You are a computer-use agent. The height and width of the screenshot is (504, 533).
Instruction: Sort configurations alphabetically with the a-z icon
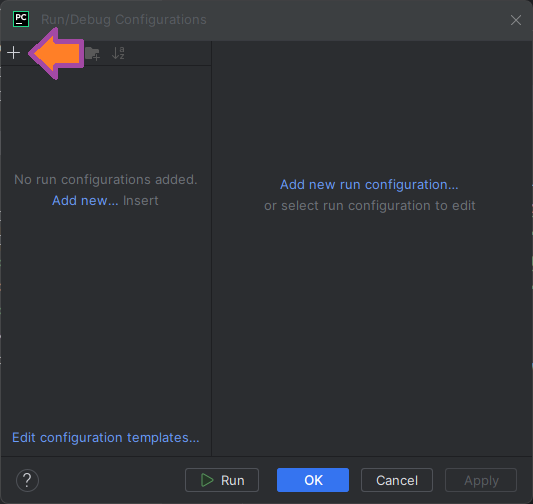(118, 53)
